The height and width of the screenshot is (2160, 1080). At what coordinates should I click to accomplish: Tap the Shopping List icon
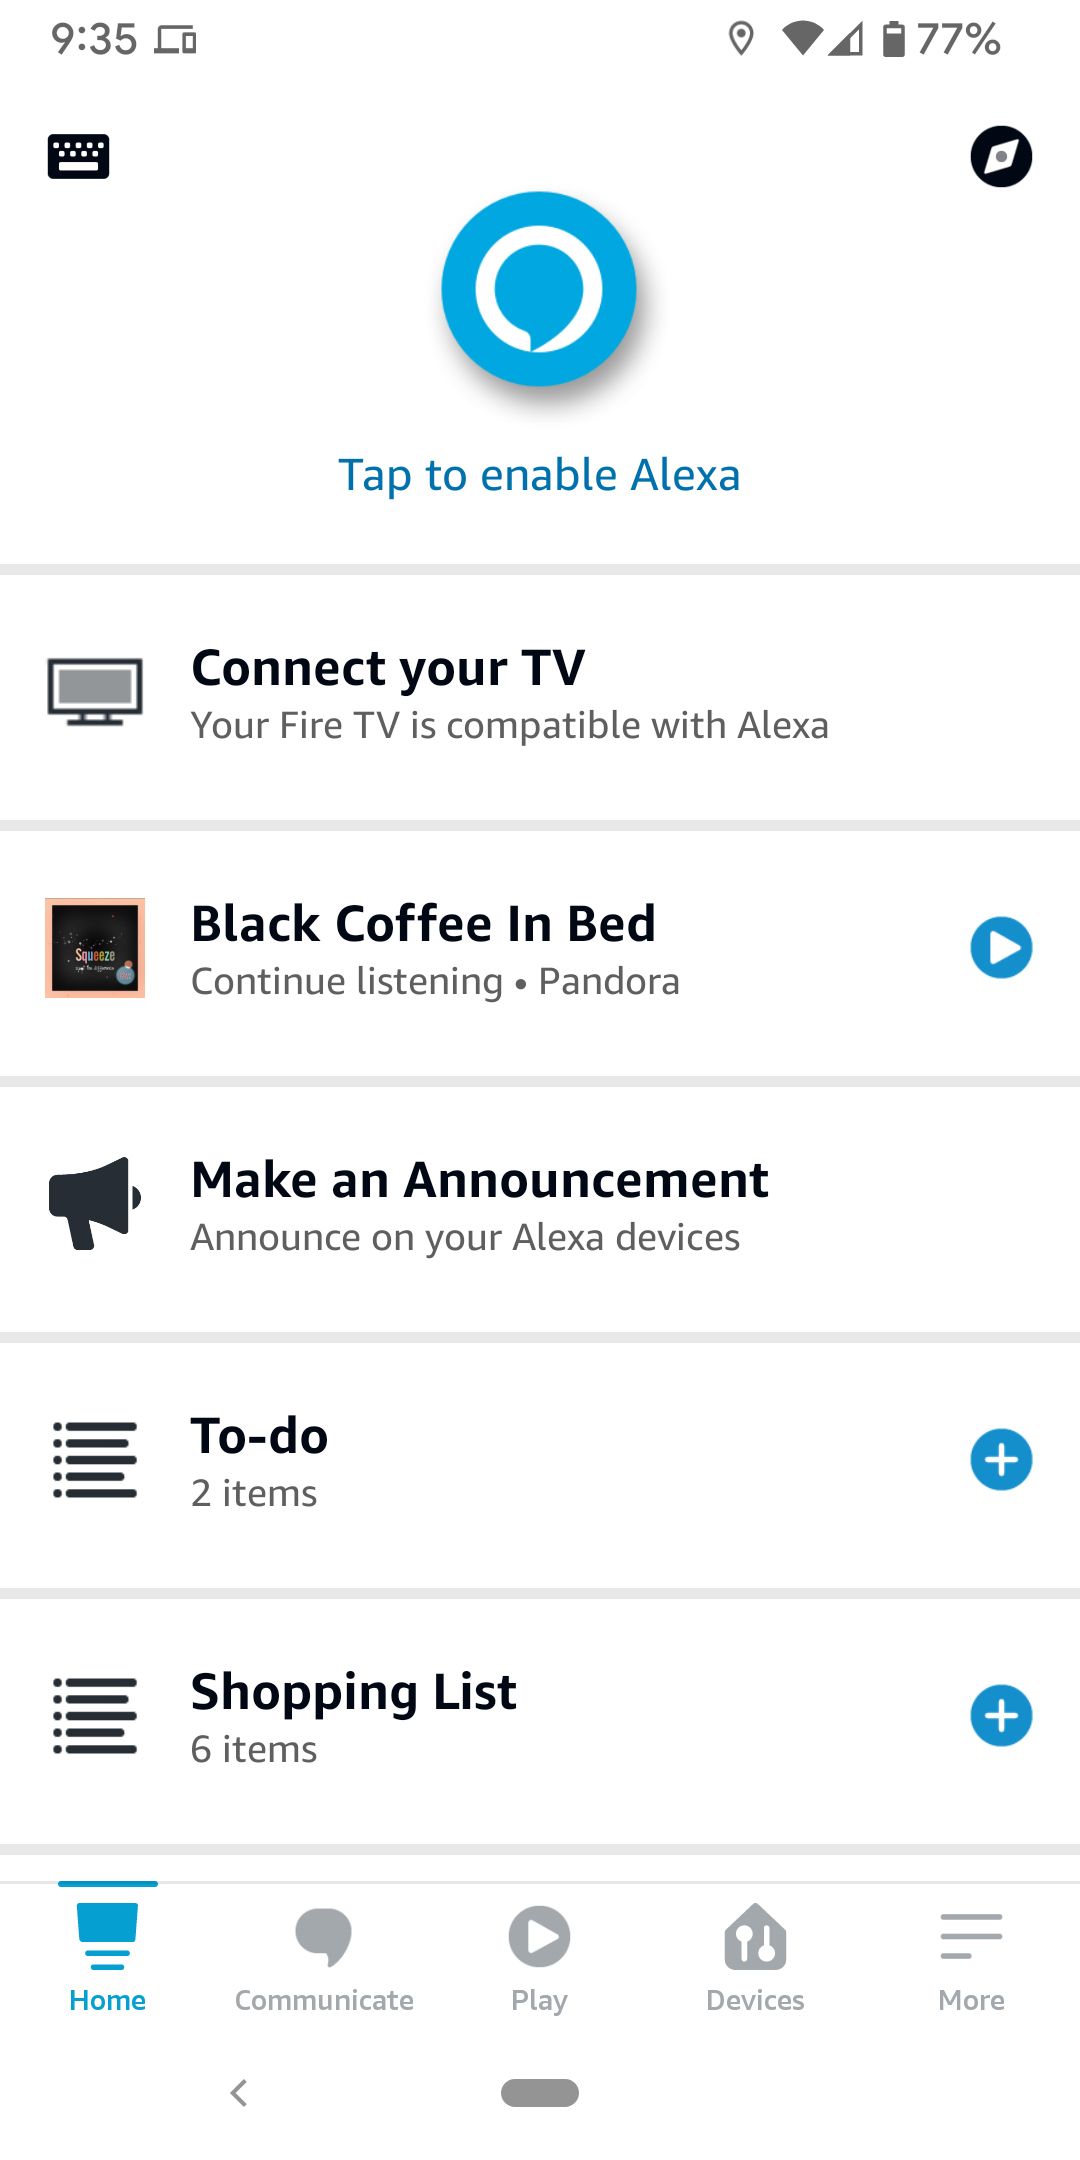pos(93,1715)
